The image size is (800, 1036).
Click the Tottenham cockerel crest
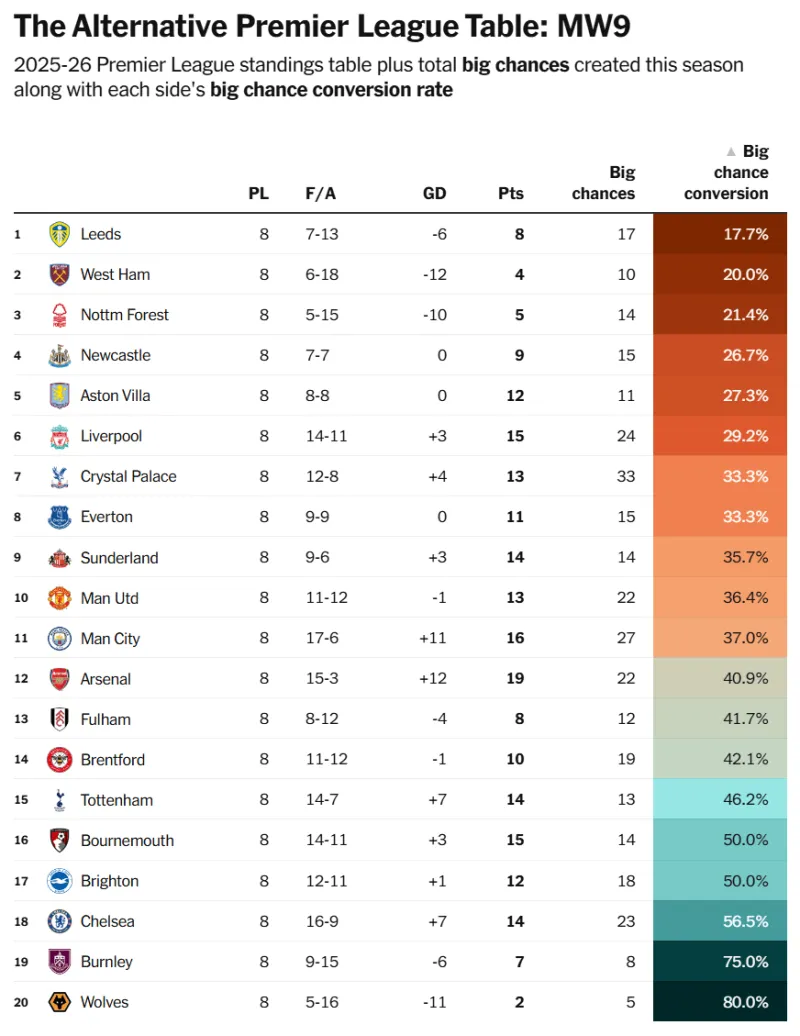point(60,801)
